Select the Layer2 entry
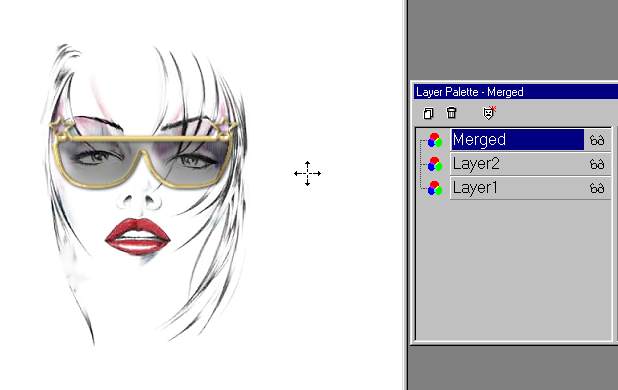Viewport: 618px width, 390px height. [x=517, y=164]
